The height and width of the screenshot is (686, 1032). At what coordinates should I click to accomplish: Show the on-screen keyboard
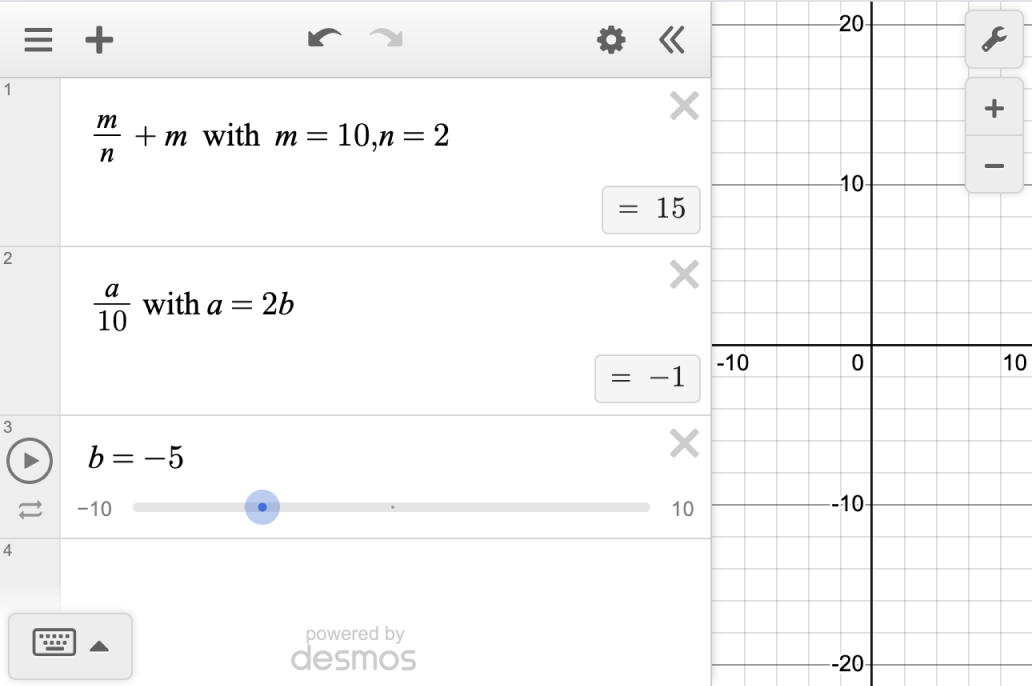tap(54, 644)
